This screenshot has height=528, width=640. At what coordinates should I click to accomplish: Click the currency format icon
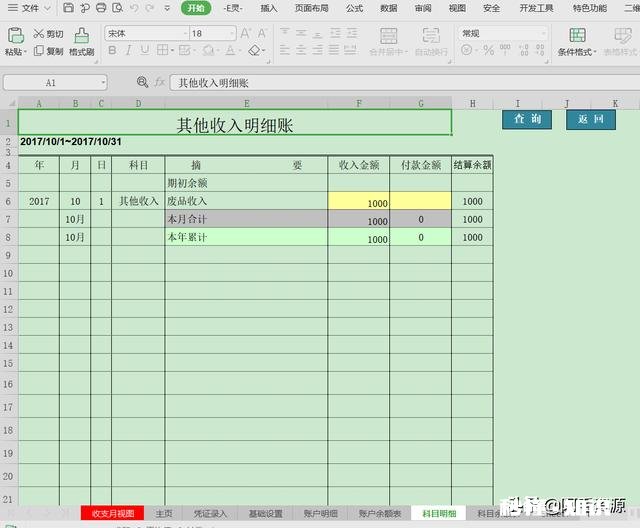(x=467, y=50)
